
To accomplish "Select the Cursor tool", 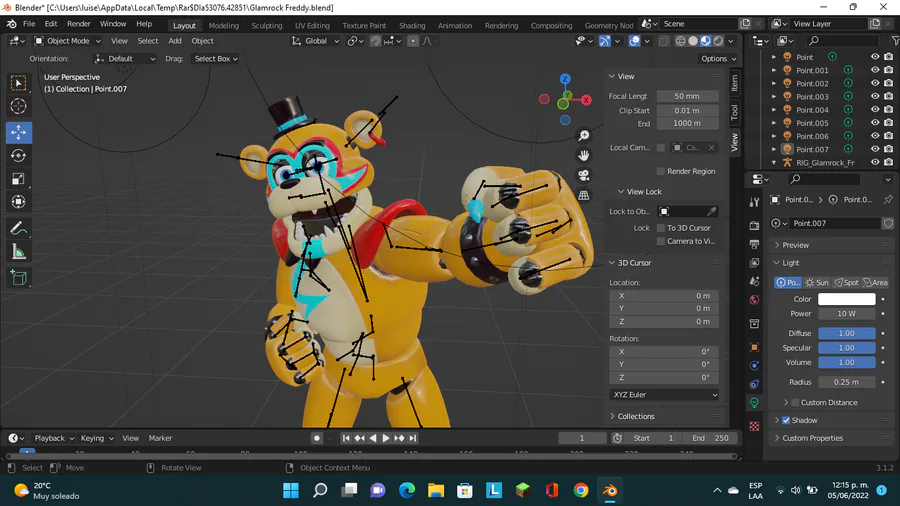I will click(x=18, y=106).
